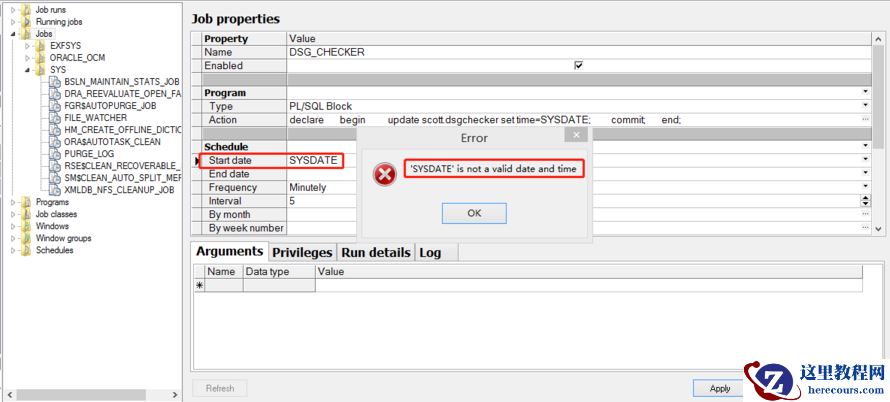The height and width of the screenshot is (402, 890).
Task: Click tree panel horizontal scrollbar right arrow
Action: [175, 394]
